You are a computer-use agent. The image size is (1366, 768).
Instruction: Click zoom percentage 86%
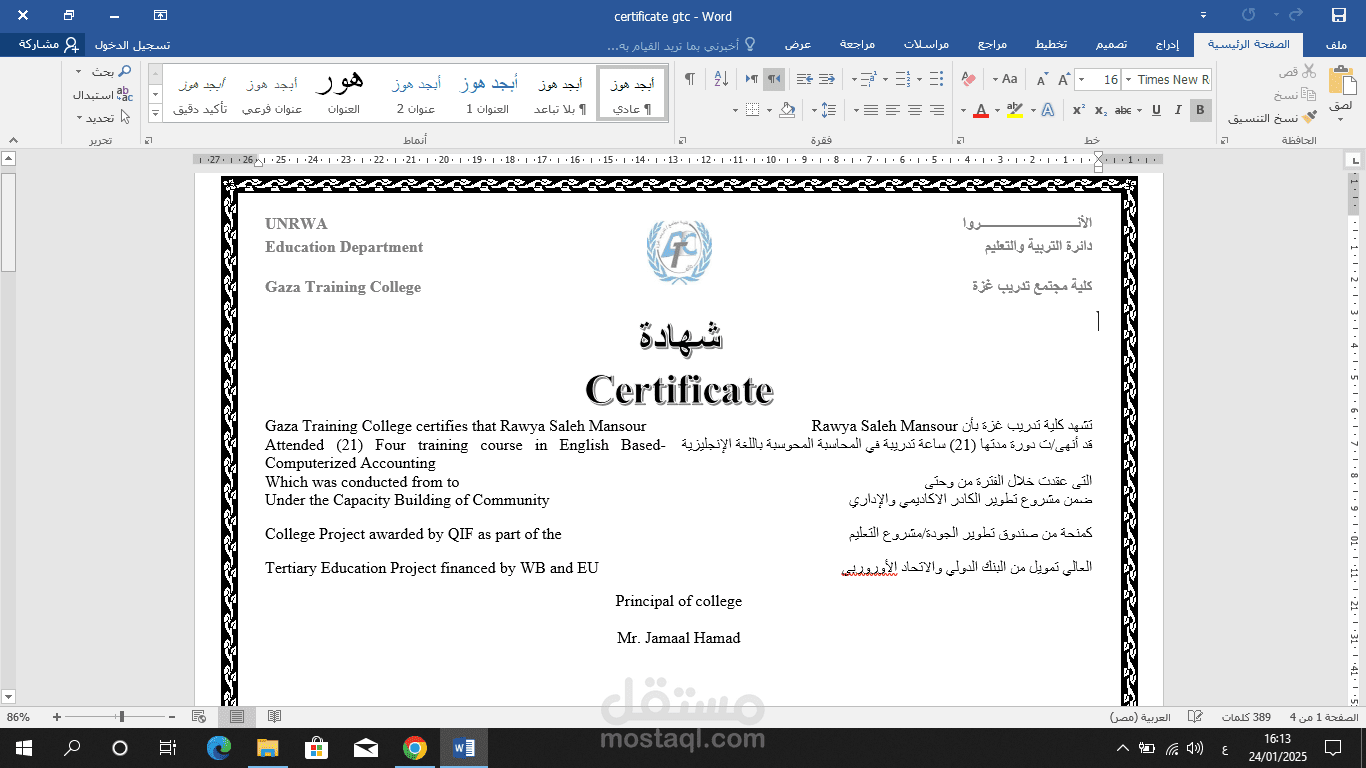click(18, 717)
